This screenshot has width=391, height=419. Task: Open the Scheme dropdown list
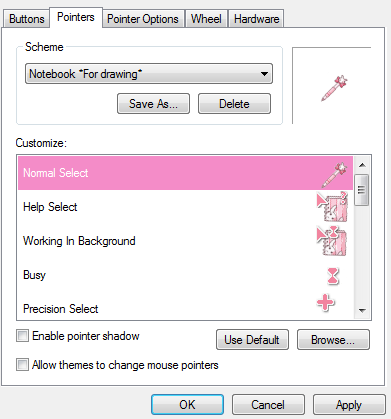click(x=149, y=74)
